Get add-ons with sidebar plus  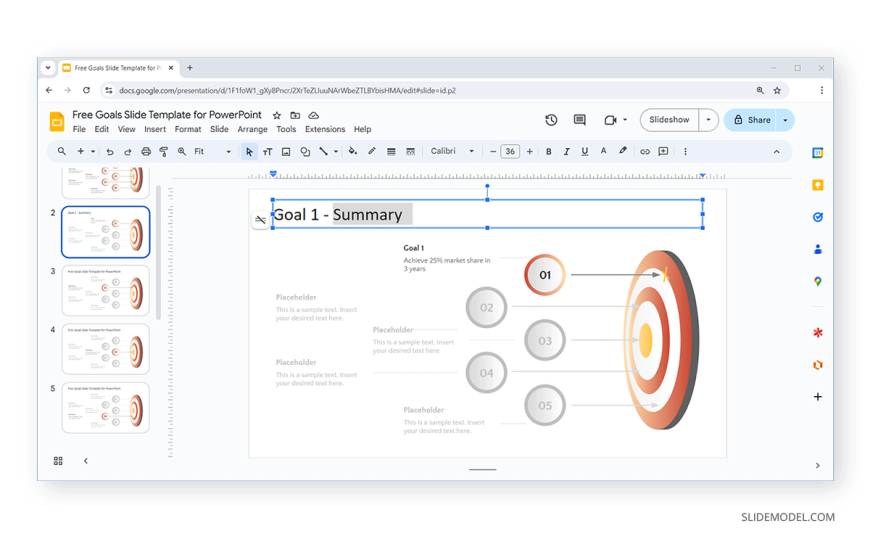click(x=817, y=397)
